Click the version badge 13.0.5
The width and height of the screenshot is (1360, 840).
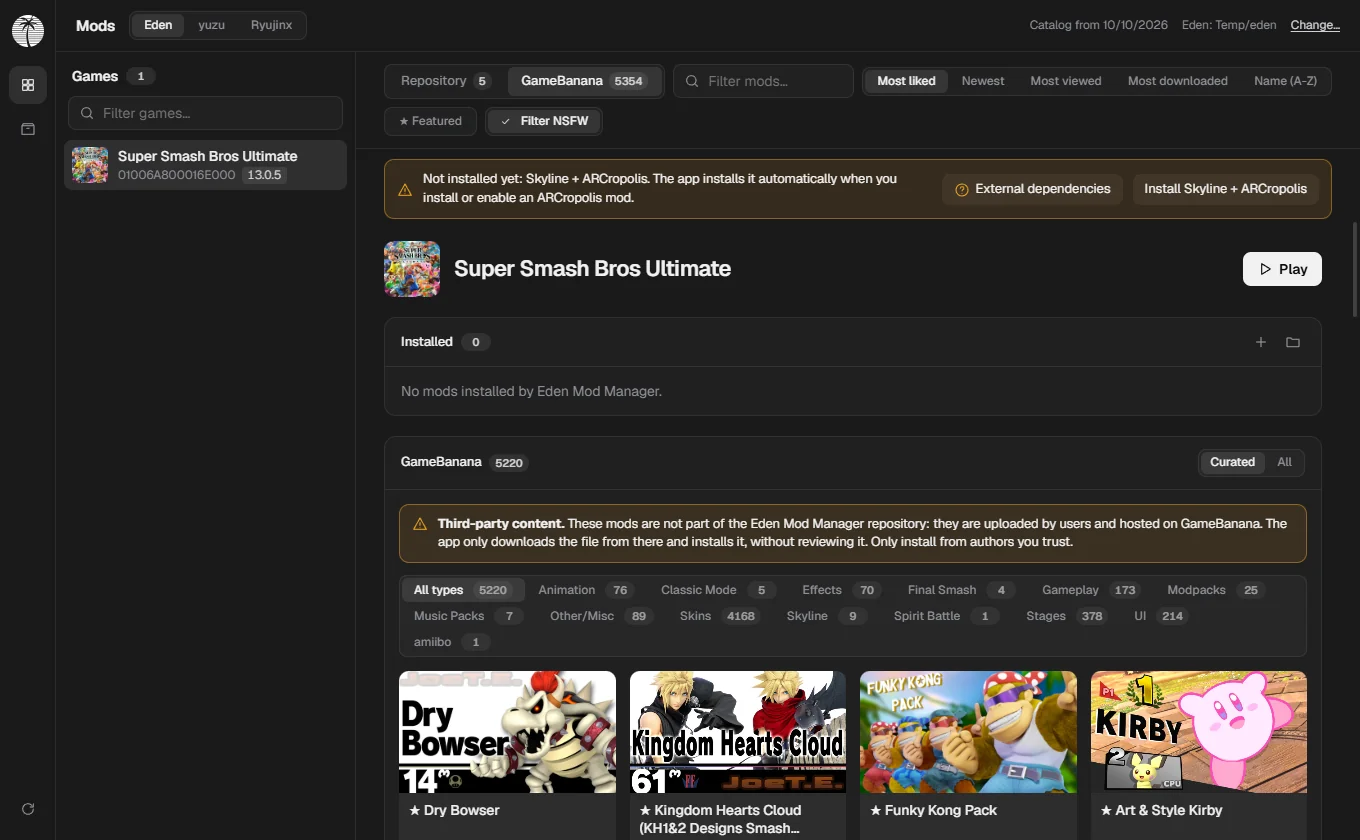265,175
